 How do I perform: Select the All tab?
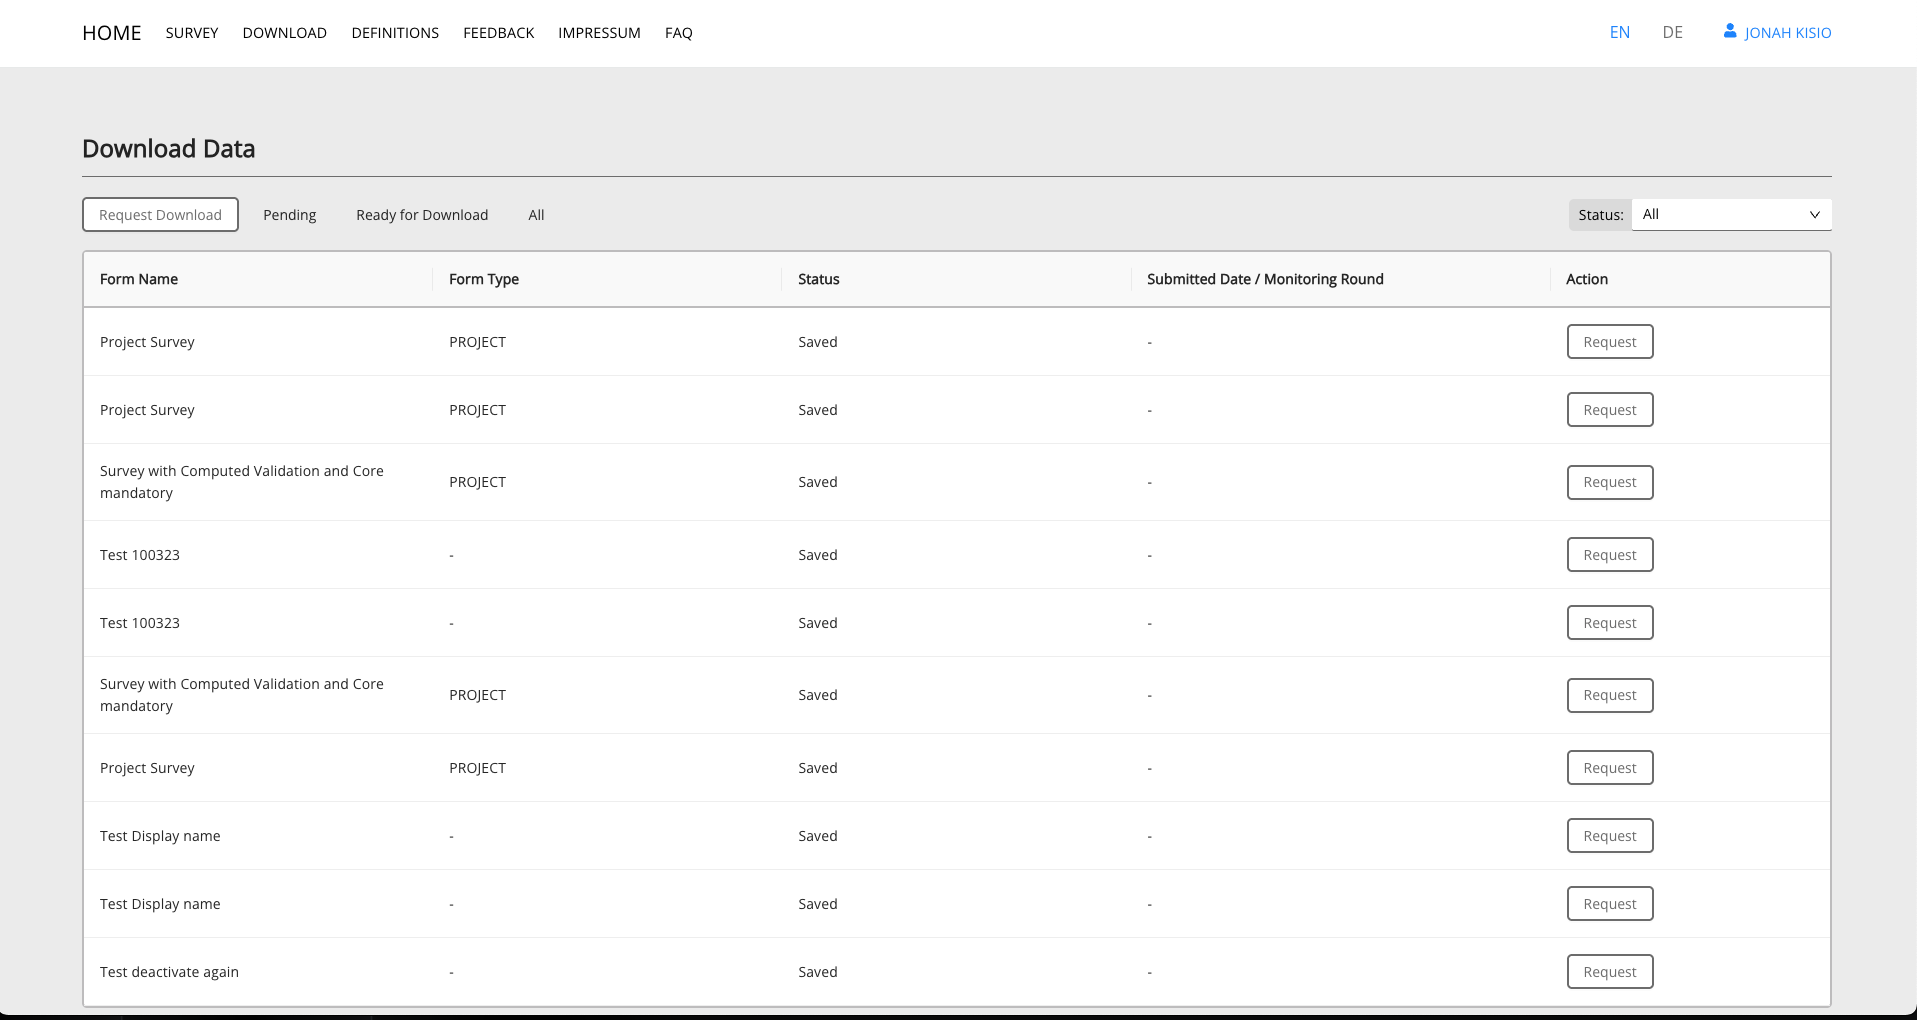coord(536,215)
